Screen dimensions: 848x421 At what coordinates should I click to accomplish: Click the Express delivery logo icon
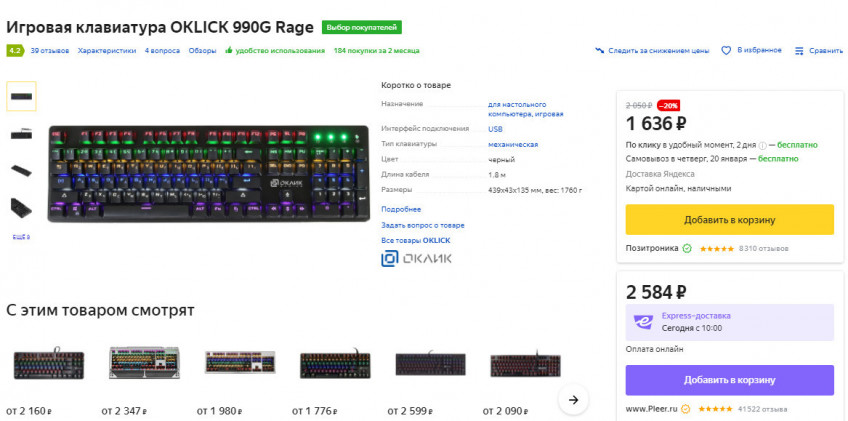tap(644, 322)
